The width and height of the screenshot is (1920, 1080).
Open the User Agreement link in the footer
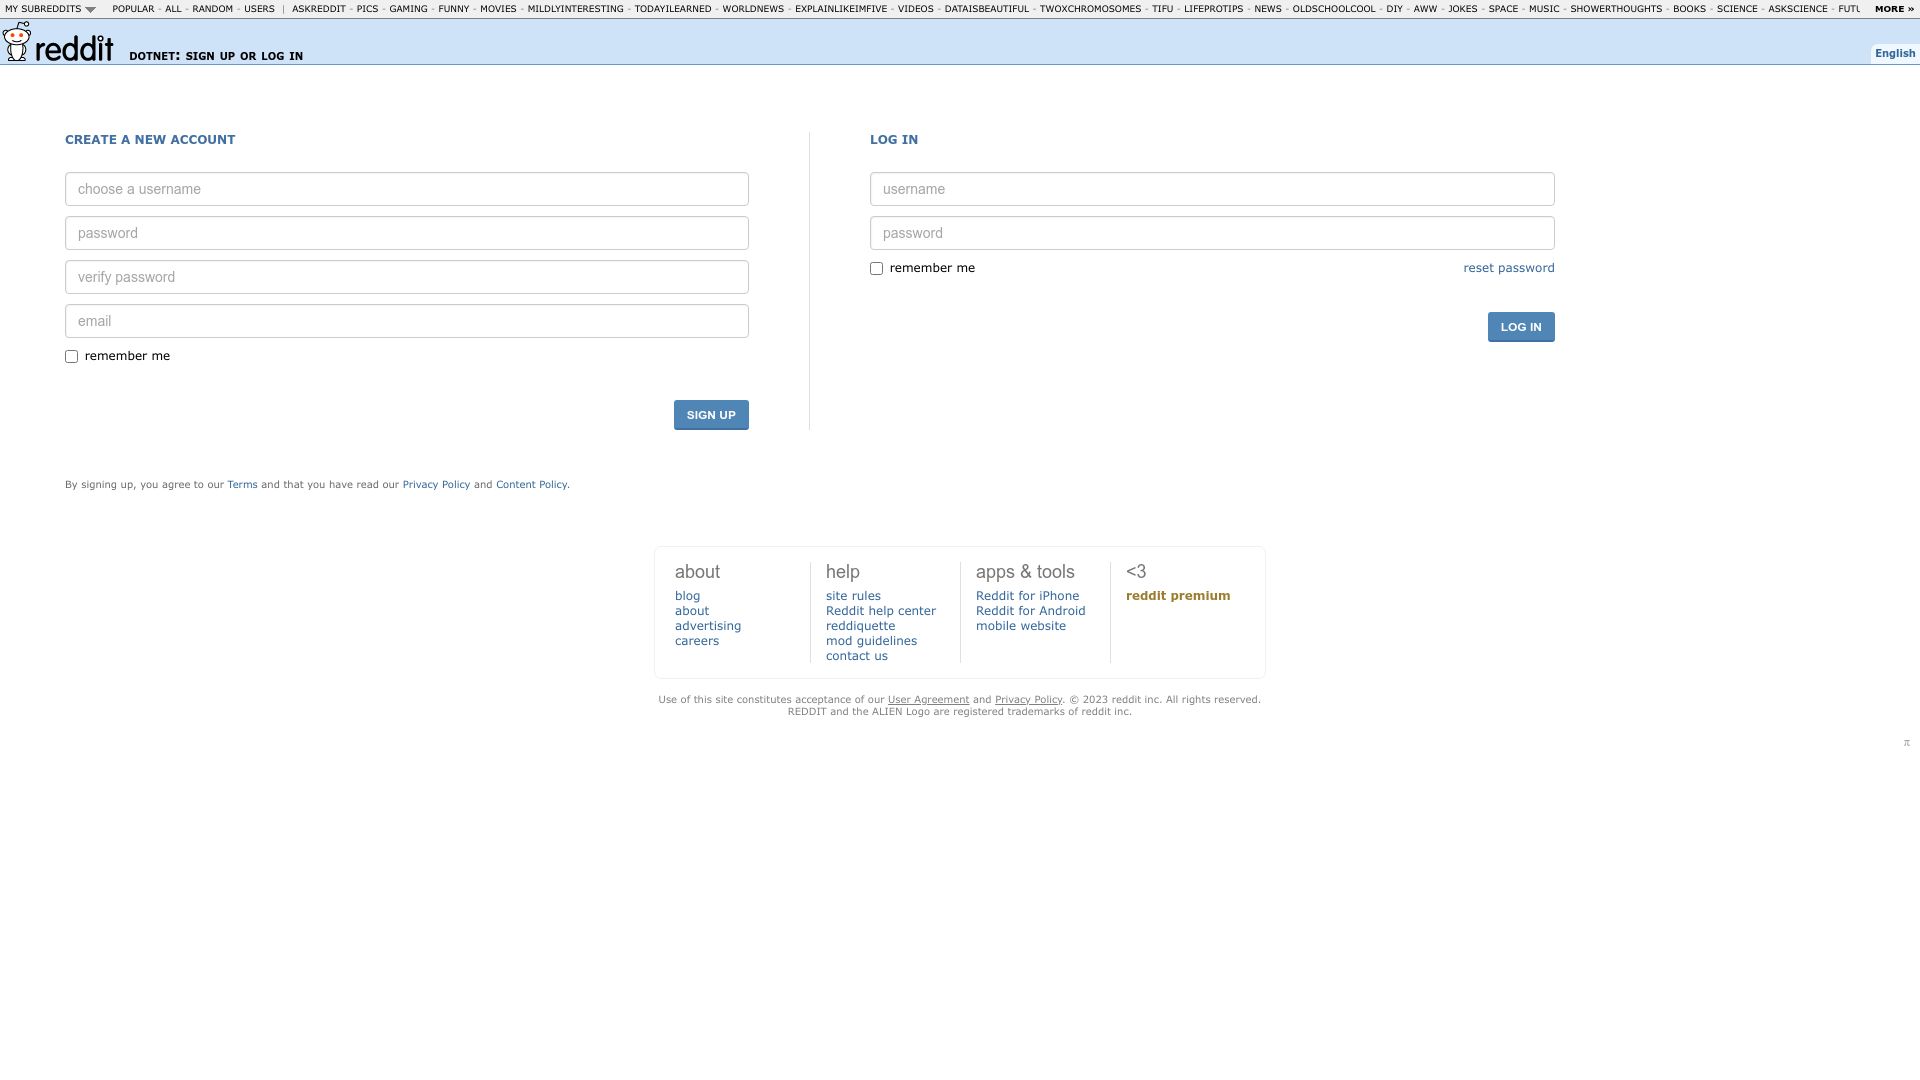pos(928,700)
